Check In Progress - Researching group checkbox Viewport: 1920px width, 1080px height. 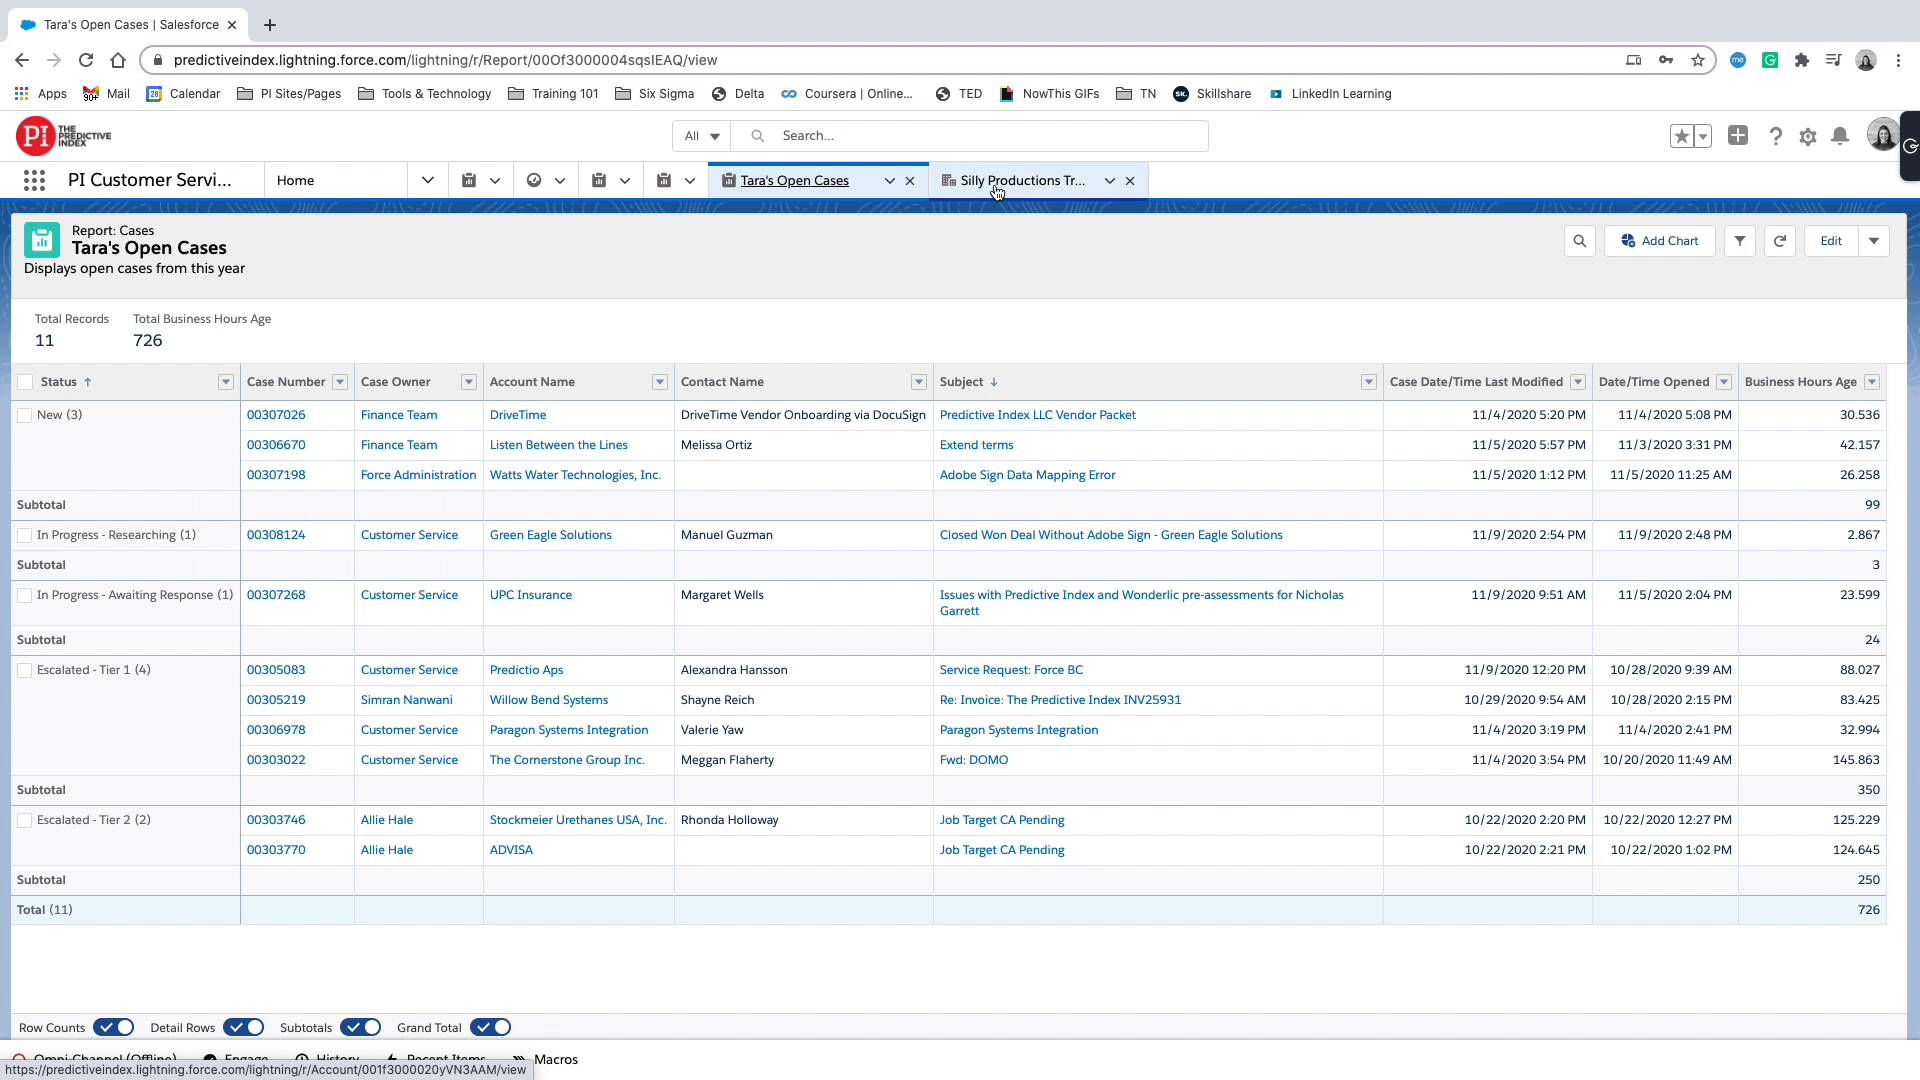point(25,535)
